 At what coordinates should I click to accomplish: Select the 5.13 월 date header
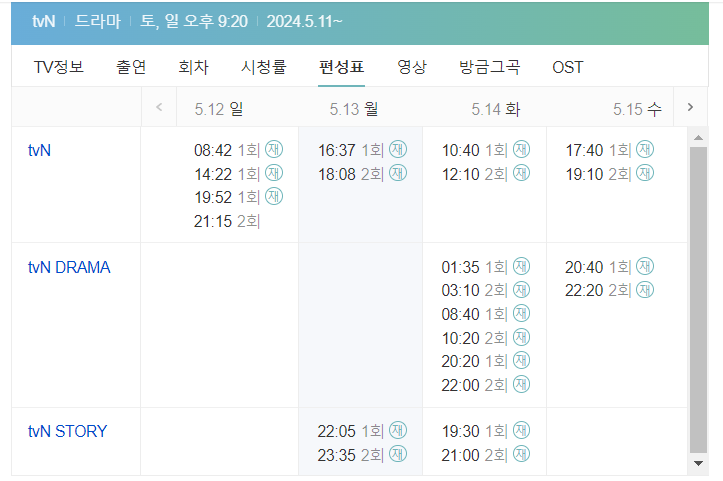pyautogui.click(x=354, y=109)
